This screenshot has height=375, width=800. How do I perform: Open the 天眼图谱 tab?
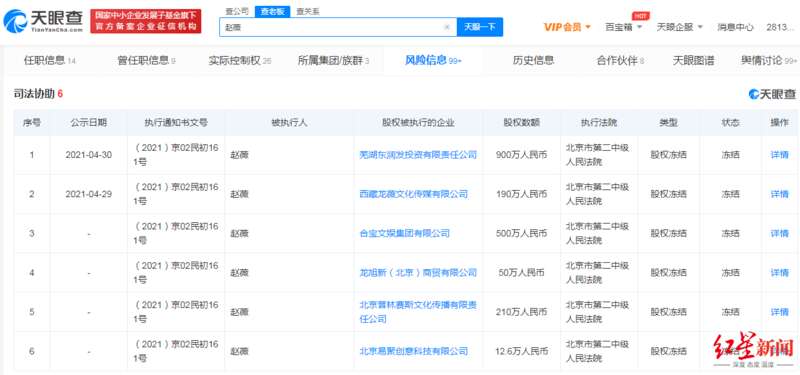pos(693,61)
